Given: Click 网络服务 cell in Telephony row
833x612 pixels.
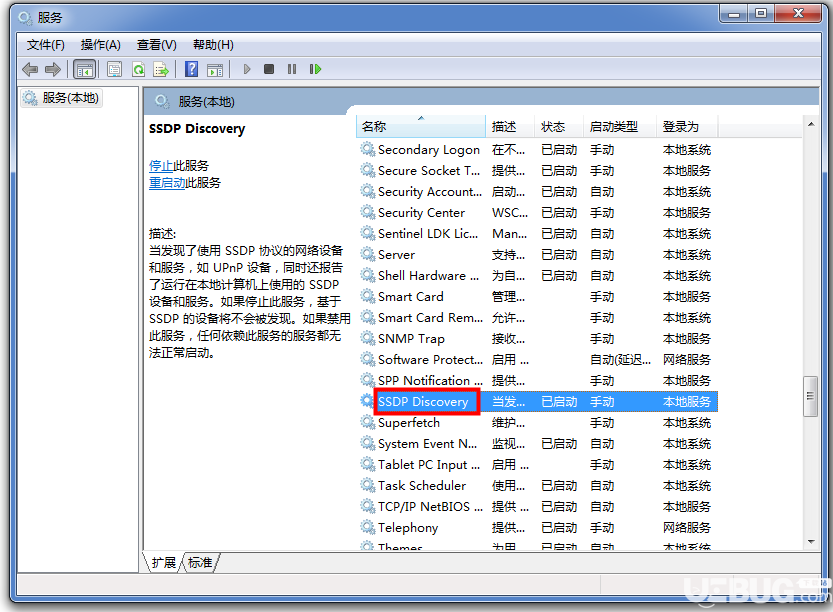Looking at the screenshot, I should (686, 528).
